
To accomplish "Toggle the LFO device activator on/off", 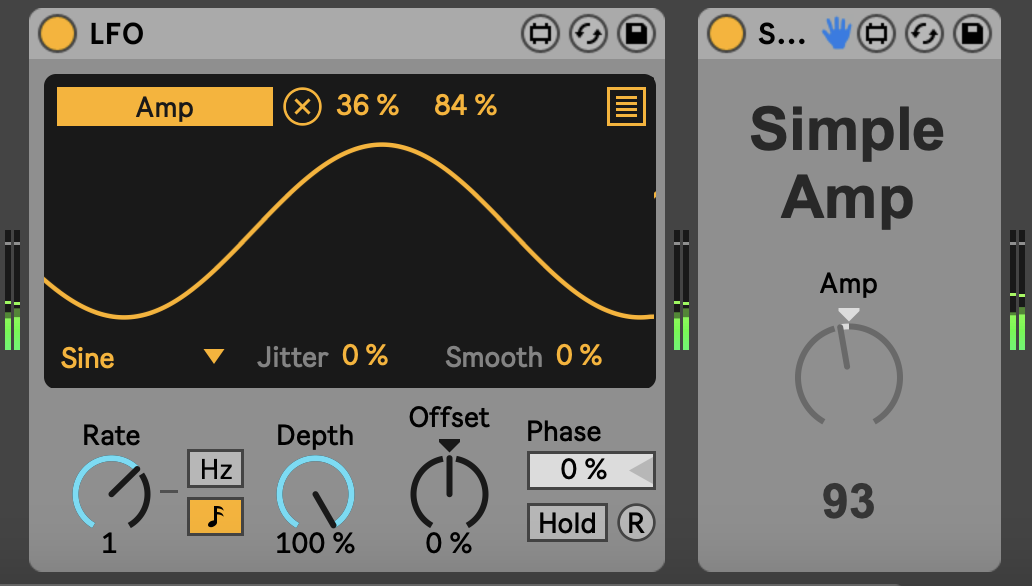I will pyautogui.click(x=57, y=34).
